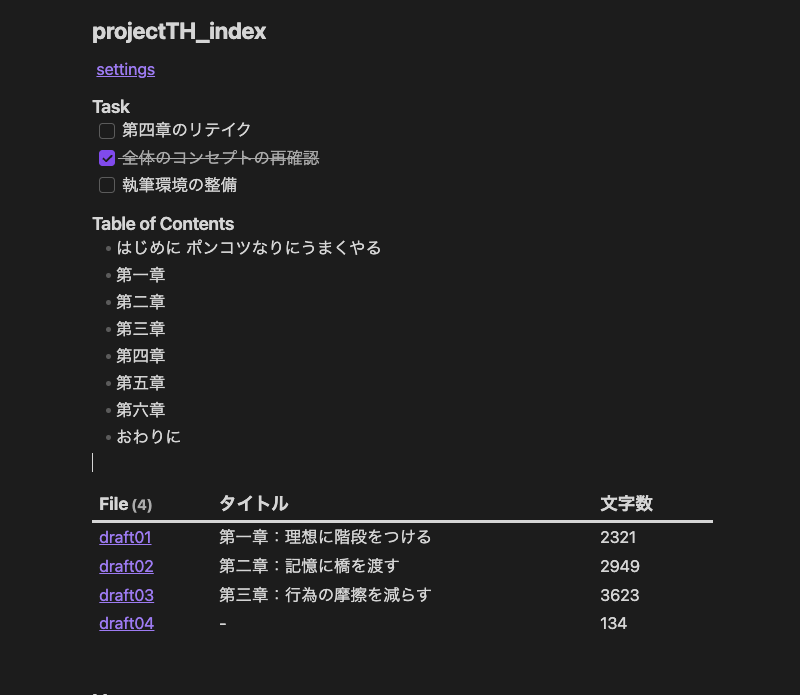Check the 執筆環境の整備 task checkbox

click(x=107, y=185)
